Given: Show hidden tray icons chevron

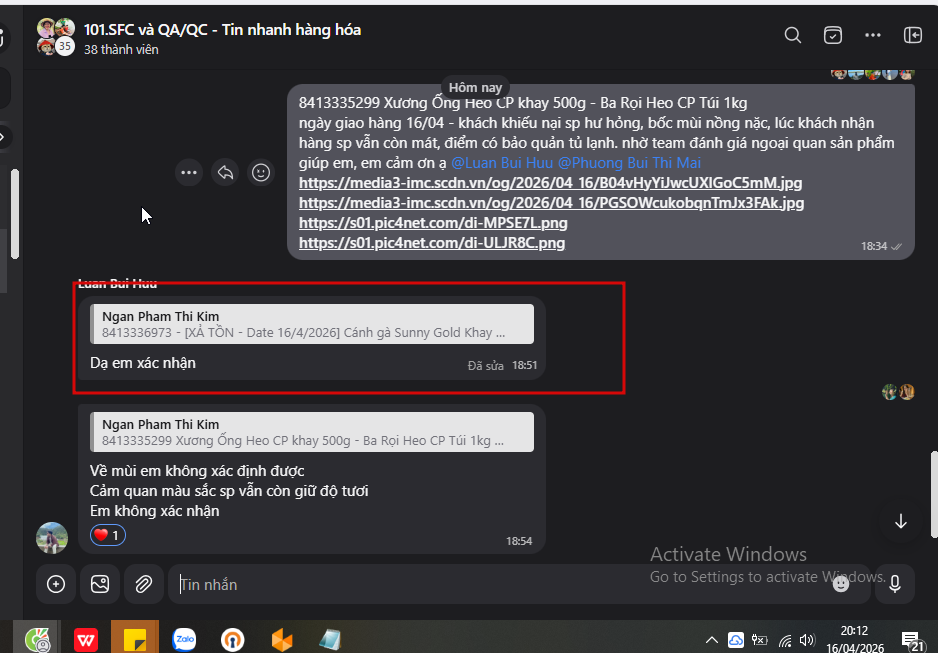Looking at the screenshot, I should coord(712,640).
